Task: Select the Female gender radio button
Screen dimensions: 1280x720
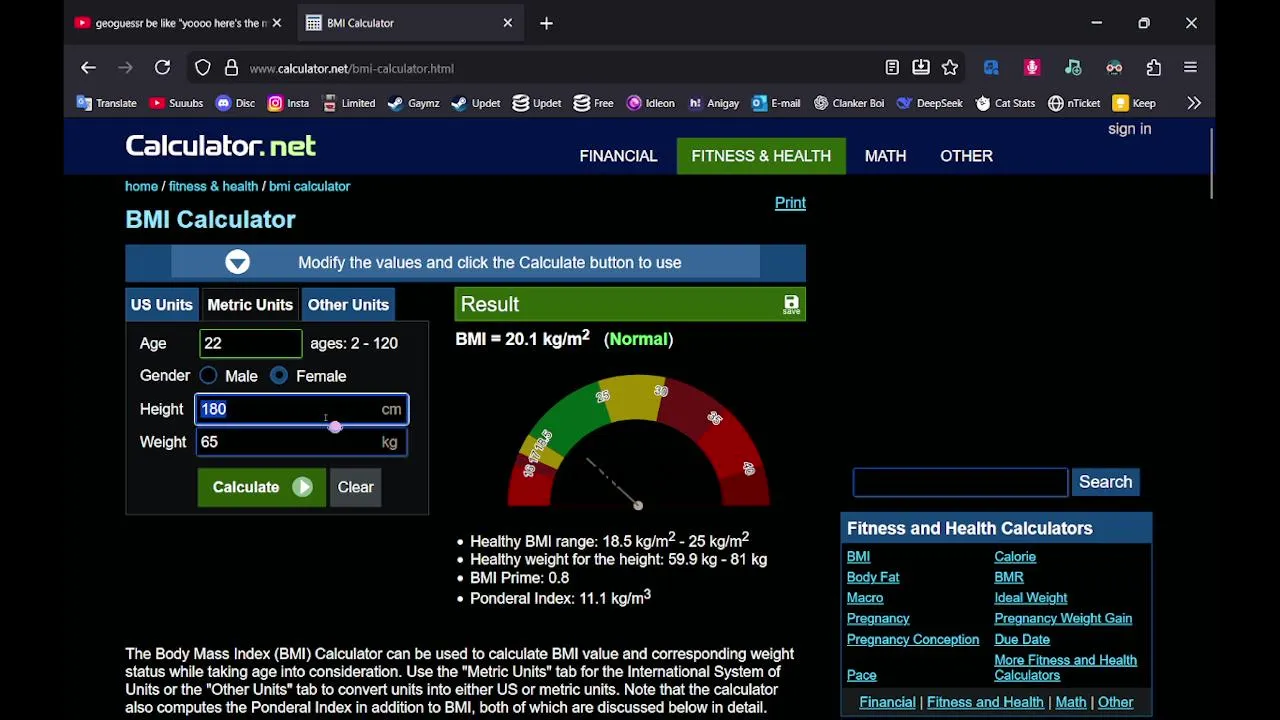Action: click(x=279, y=376)
